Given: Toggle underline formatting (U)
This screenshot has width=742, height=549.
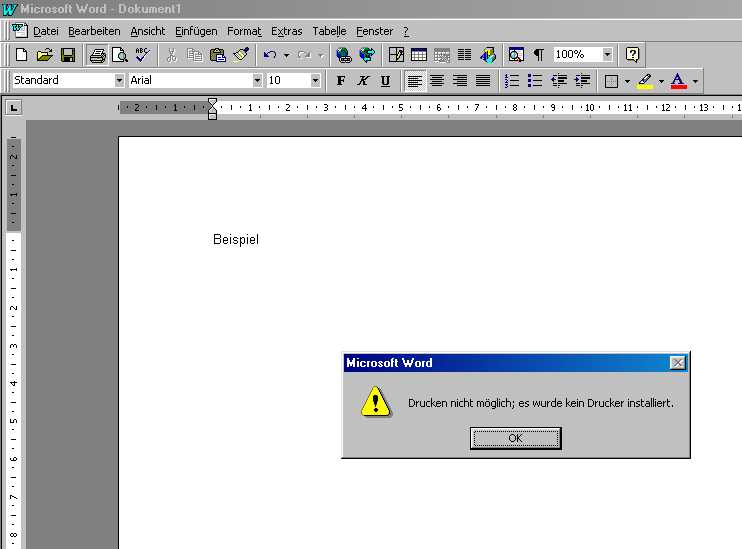Looking at the screenshot, I should [x=386, y=81].
